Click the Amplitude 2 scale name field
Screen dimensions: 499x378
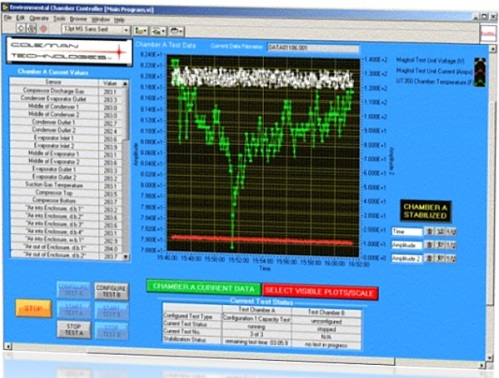[407, 258]
